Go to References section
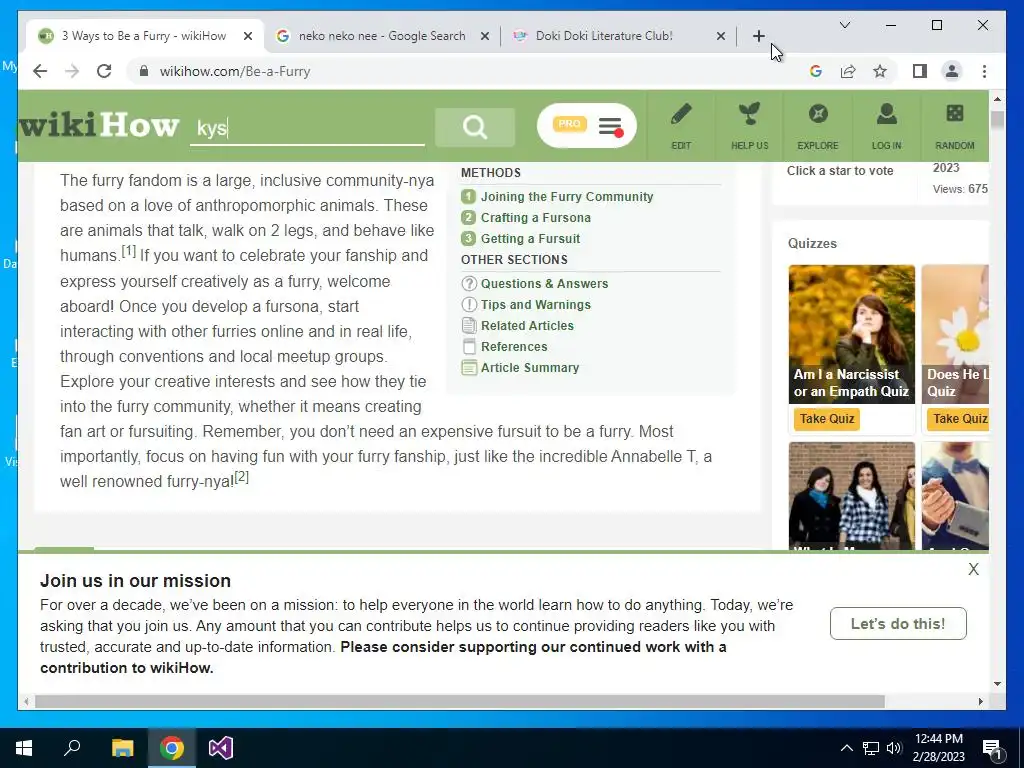 click(514, 346)
